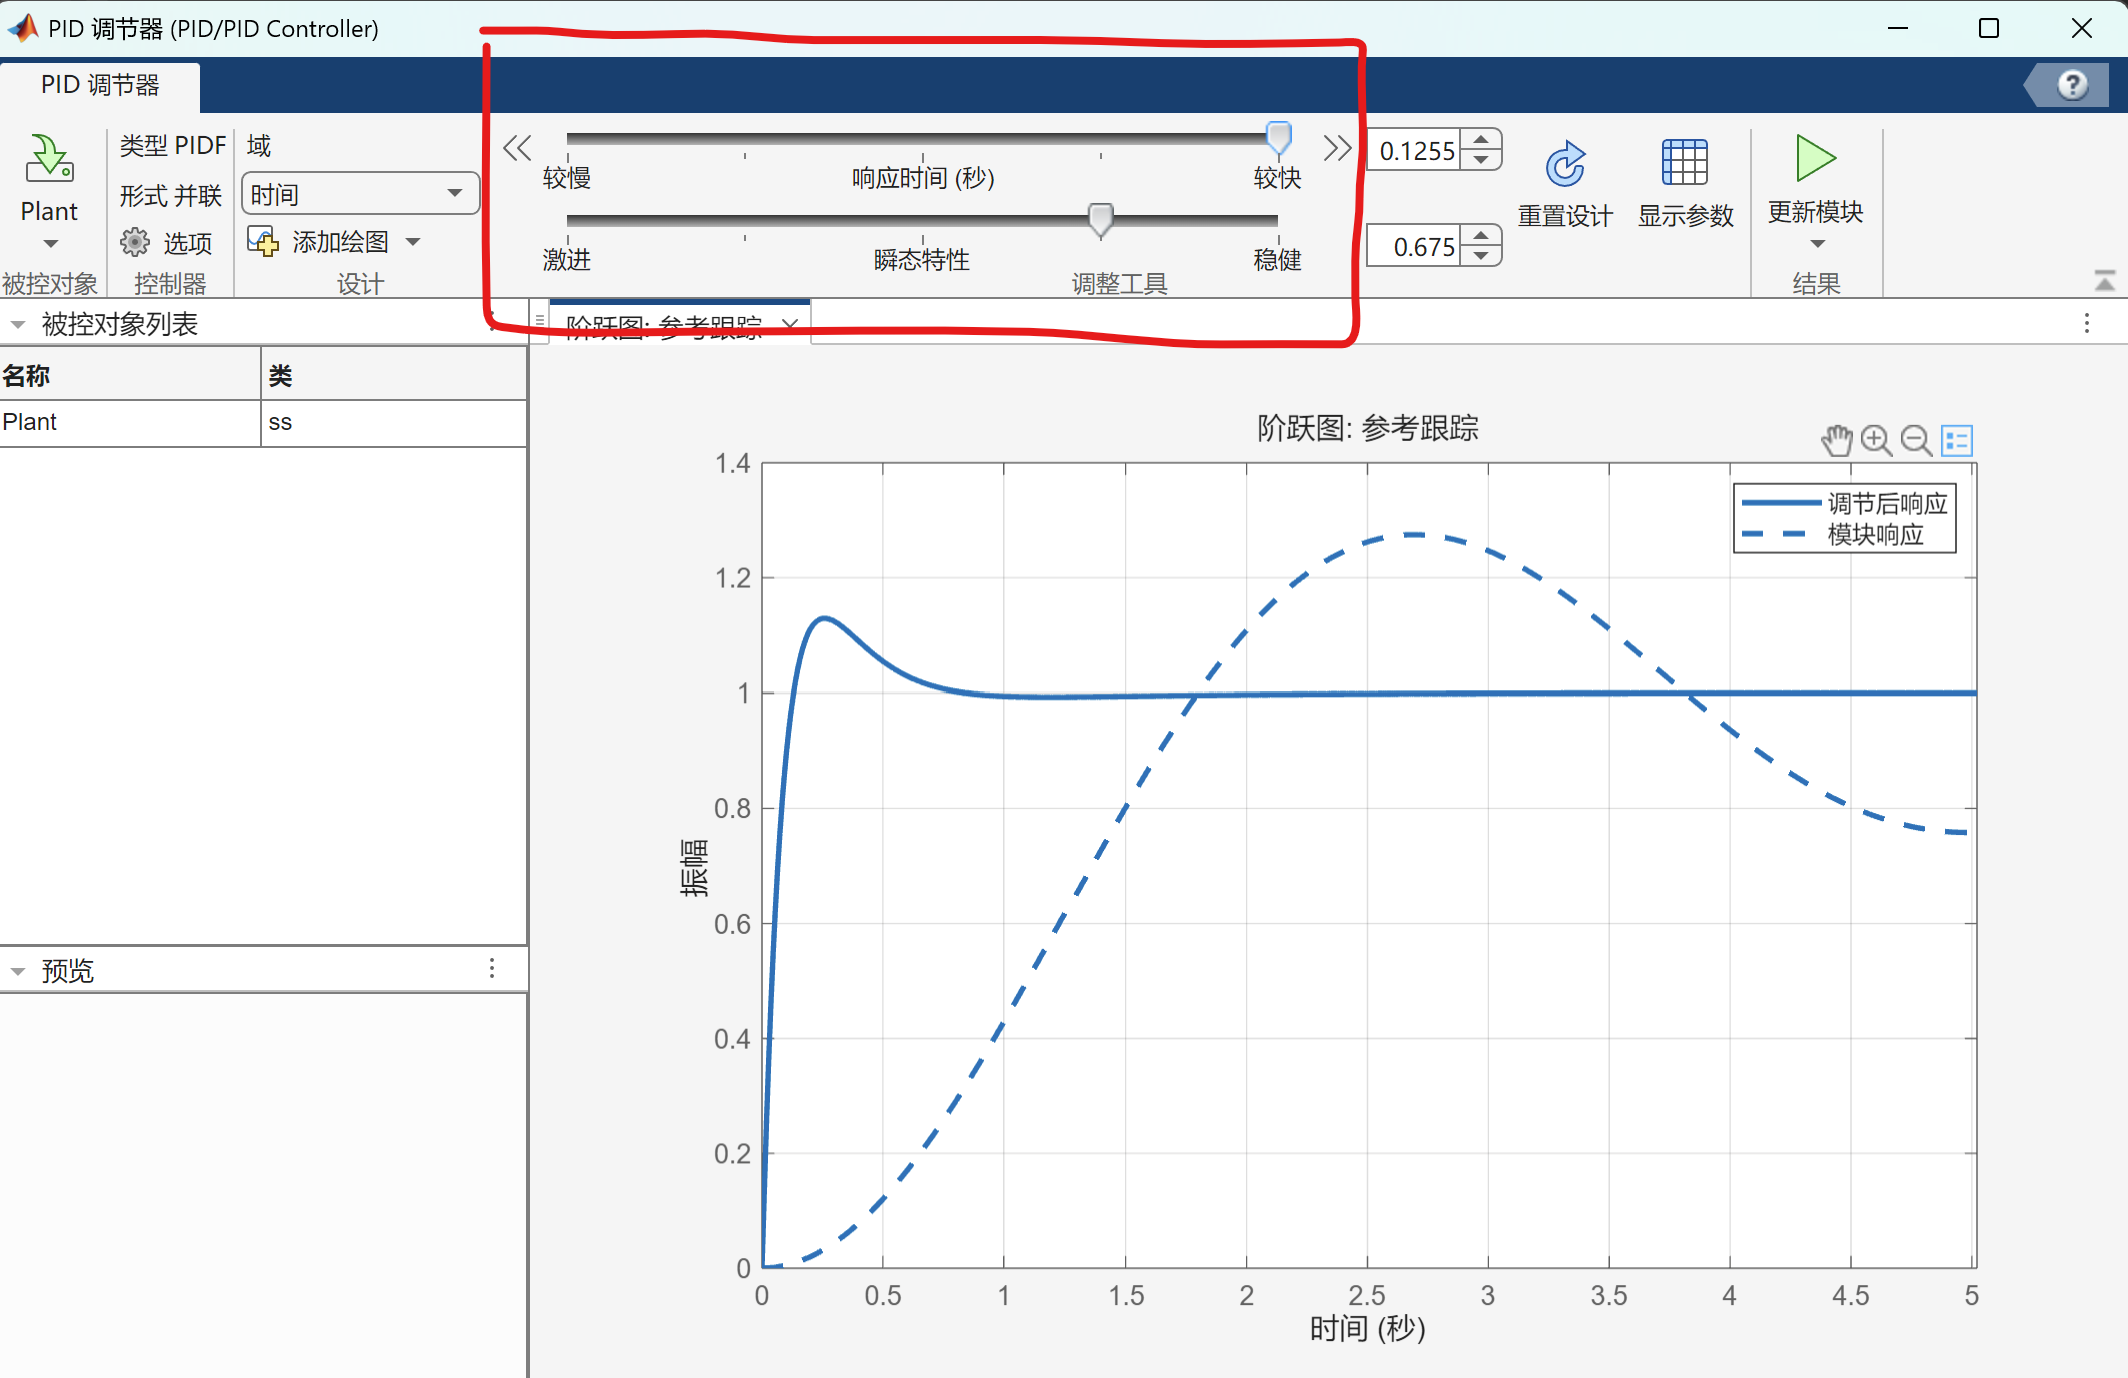Collapse the Preview (预览) panel
Viewport: 2128px width, 1378px height.
[x=18, y=971]
